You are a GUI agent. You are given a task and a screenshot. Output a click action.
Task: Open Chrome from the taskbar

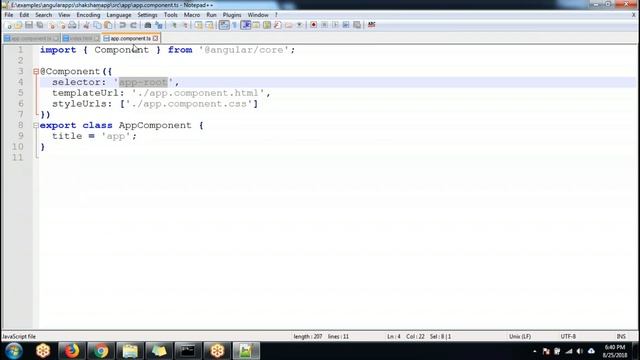[101, 351]
